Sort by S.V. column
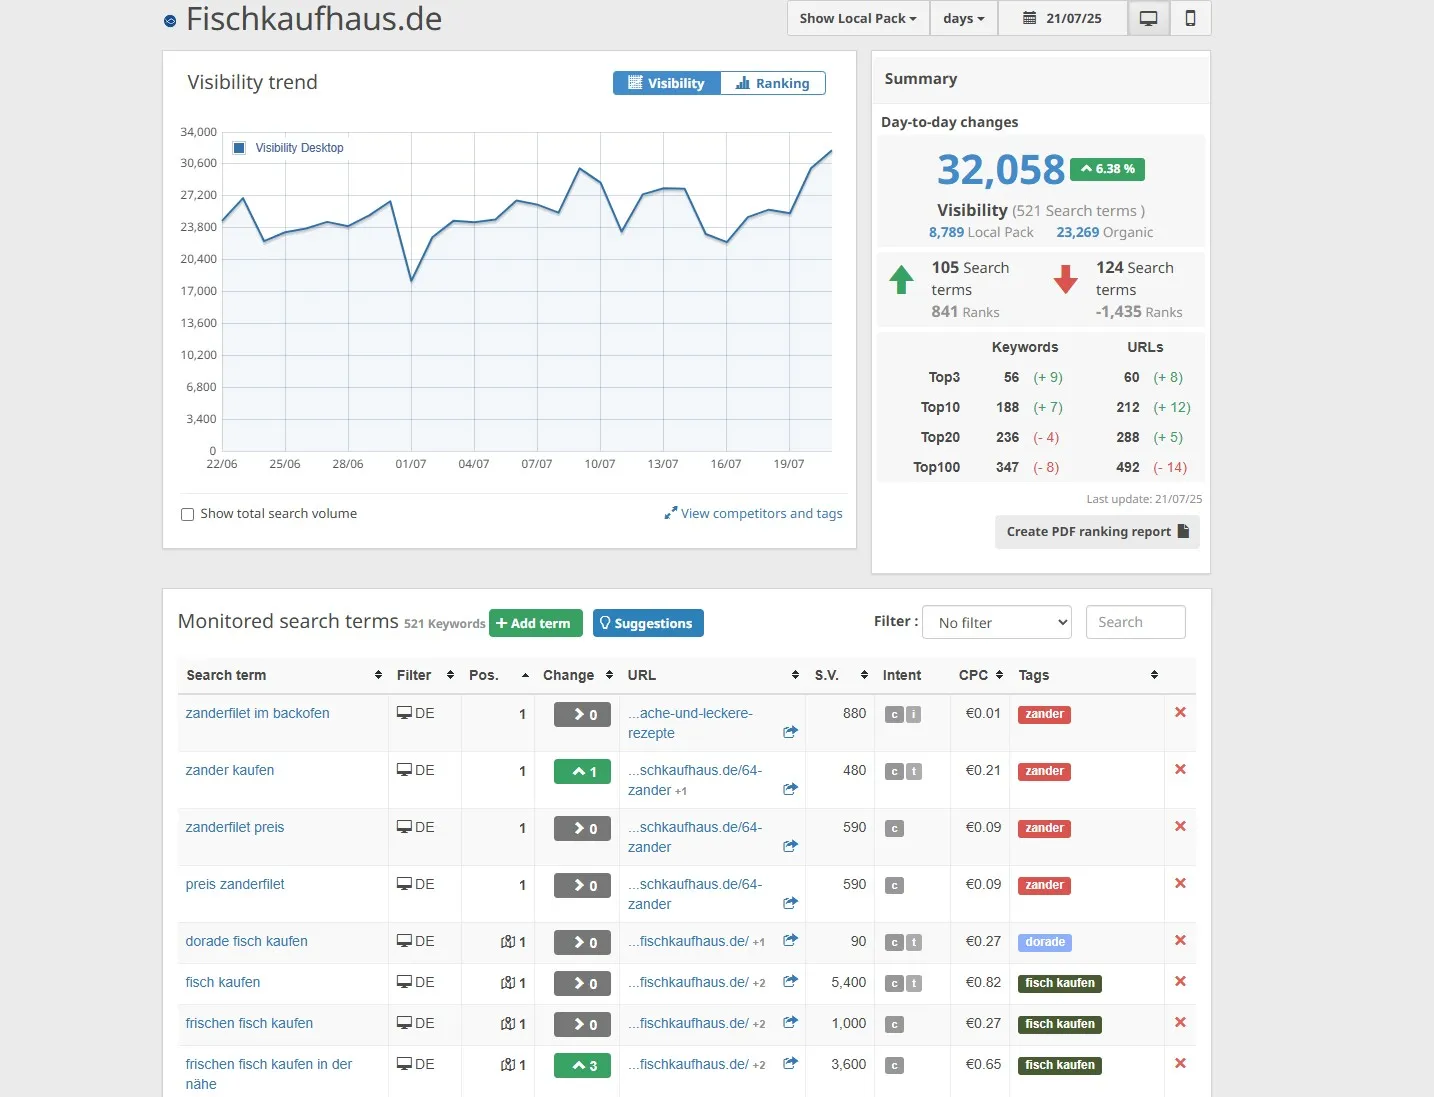This screenshot has height=1097, width=1434. coord(840,675)
